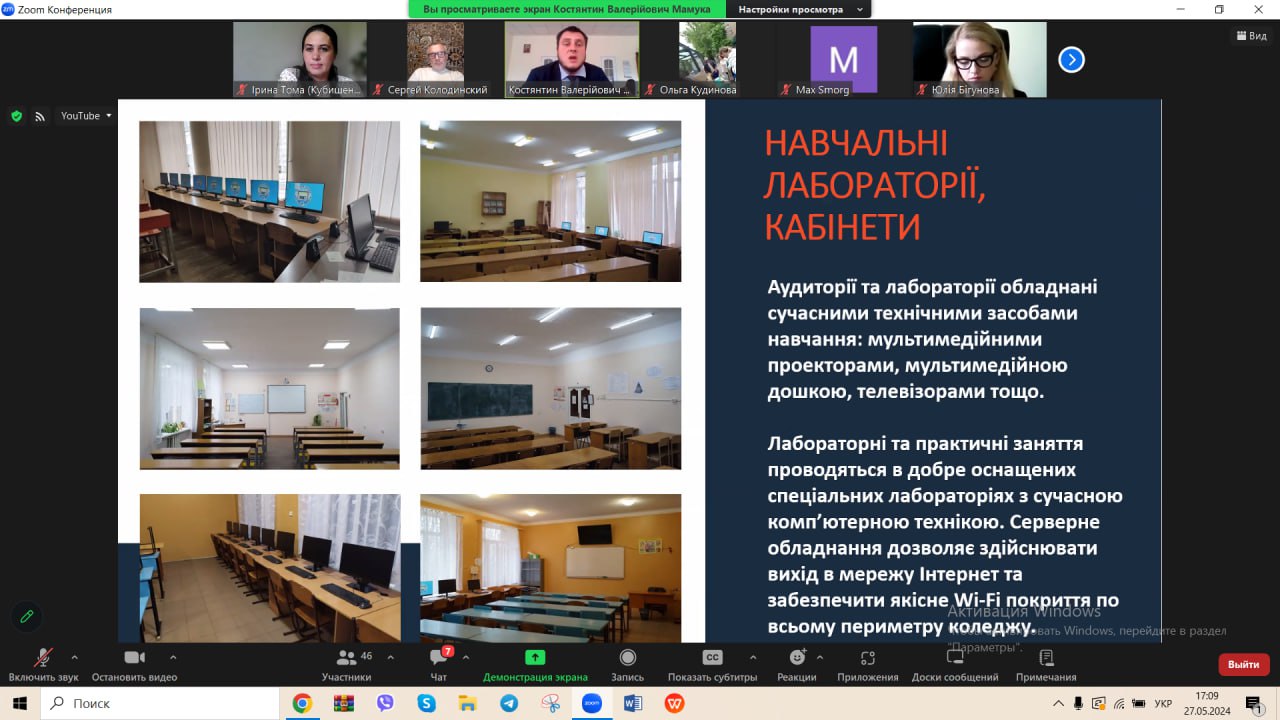Open the YouTube live stream dropdown
This screenshot has height=720, width=1280.
86,116
